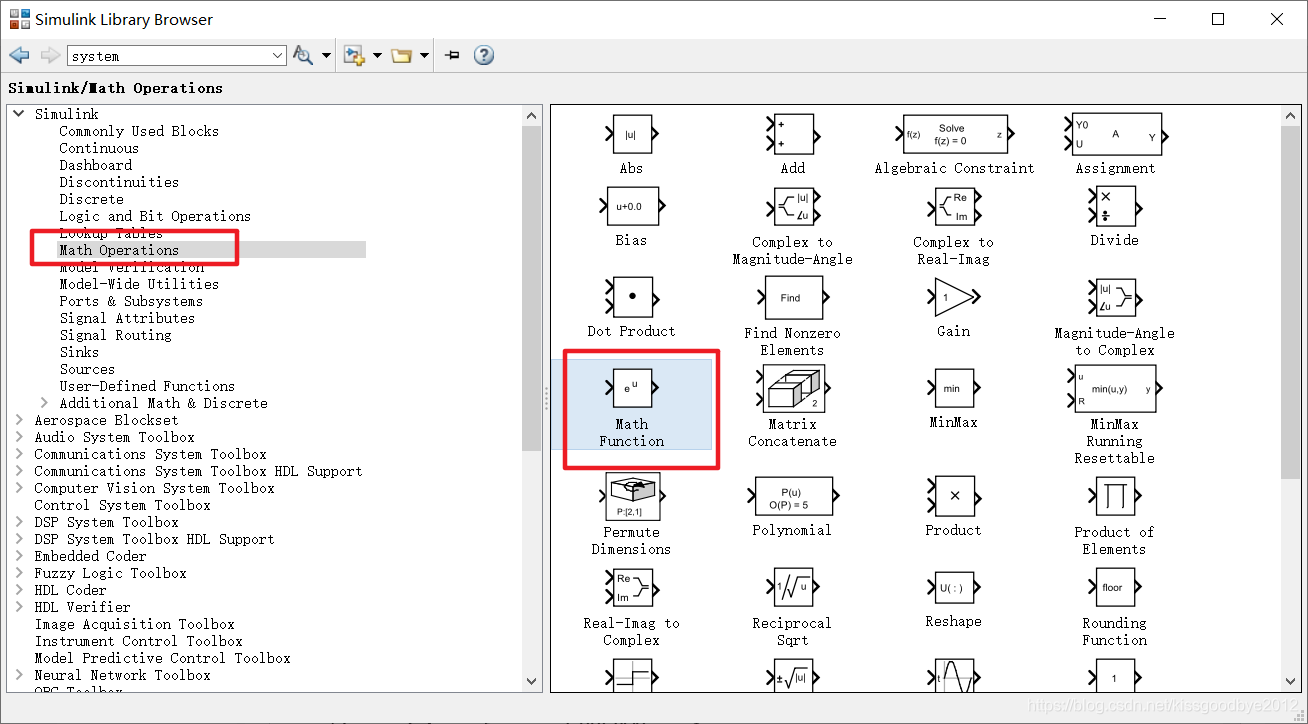Select Complex to Real-Imag block
This screenshot has height=724, width=1308.
click(x=954, y=207)
